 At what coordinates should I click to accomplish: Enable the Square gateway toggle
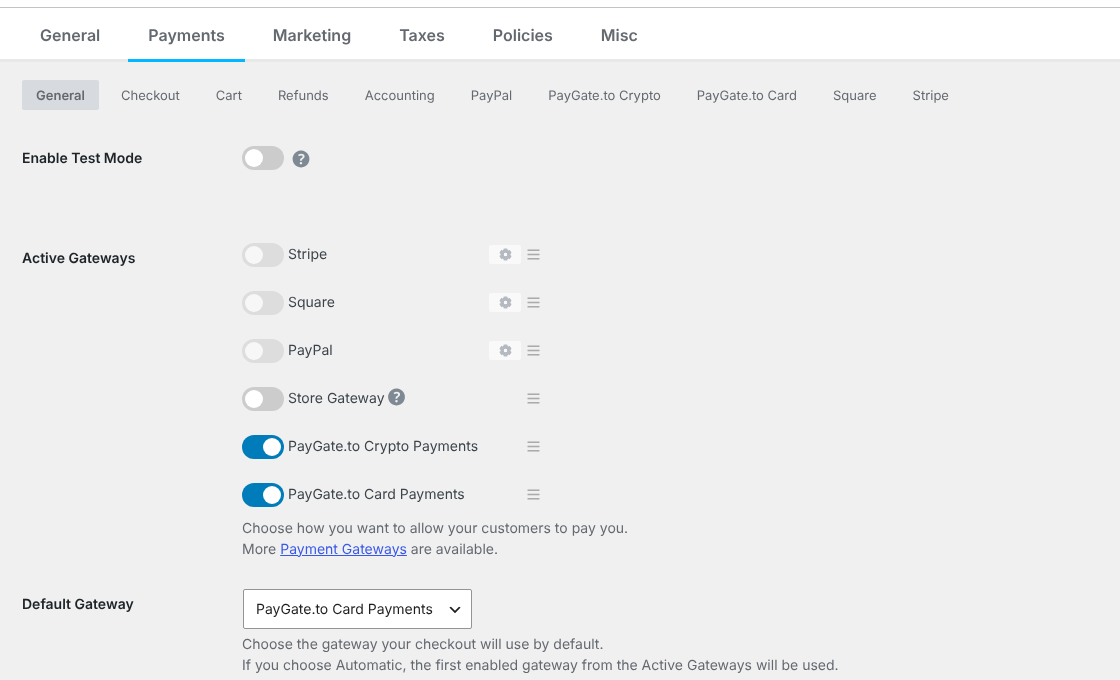click(263, 302)
